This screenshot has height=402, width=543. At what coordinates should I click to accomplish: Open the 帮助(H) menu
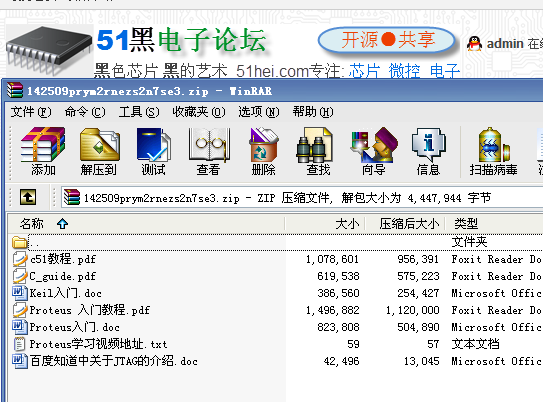coord(313,112)
